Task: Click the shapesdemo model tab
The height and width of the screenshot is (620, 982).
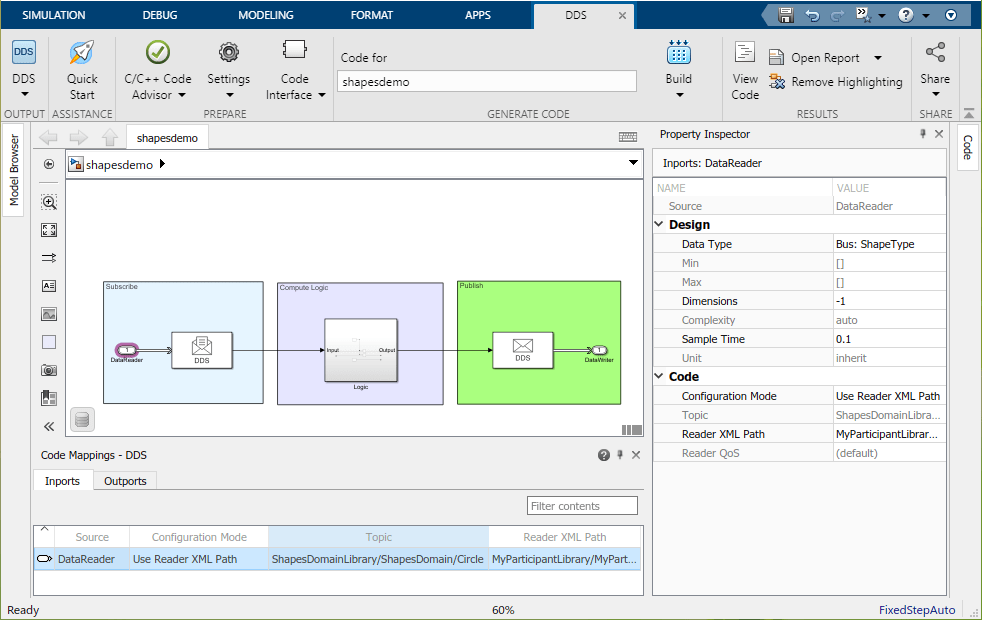Action: 167,138
